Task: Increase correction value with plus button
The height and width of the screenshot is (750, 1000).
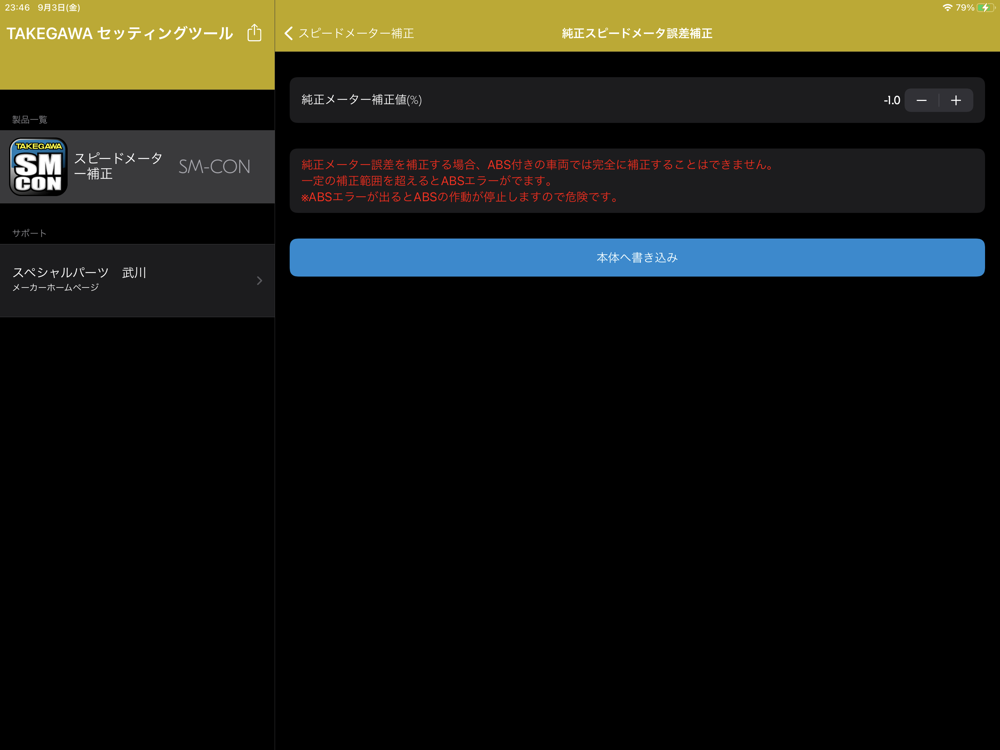Action: pos(956,100)
